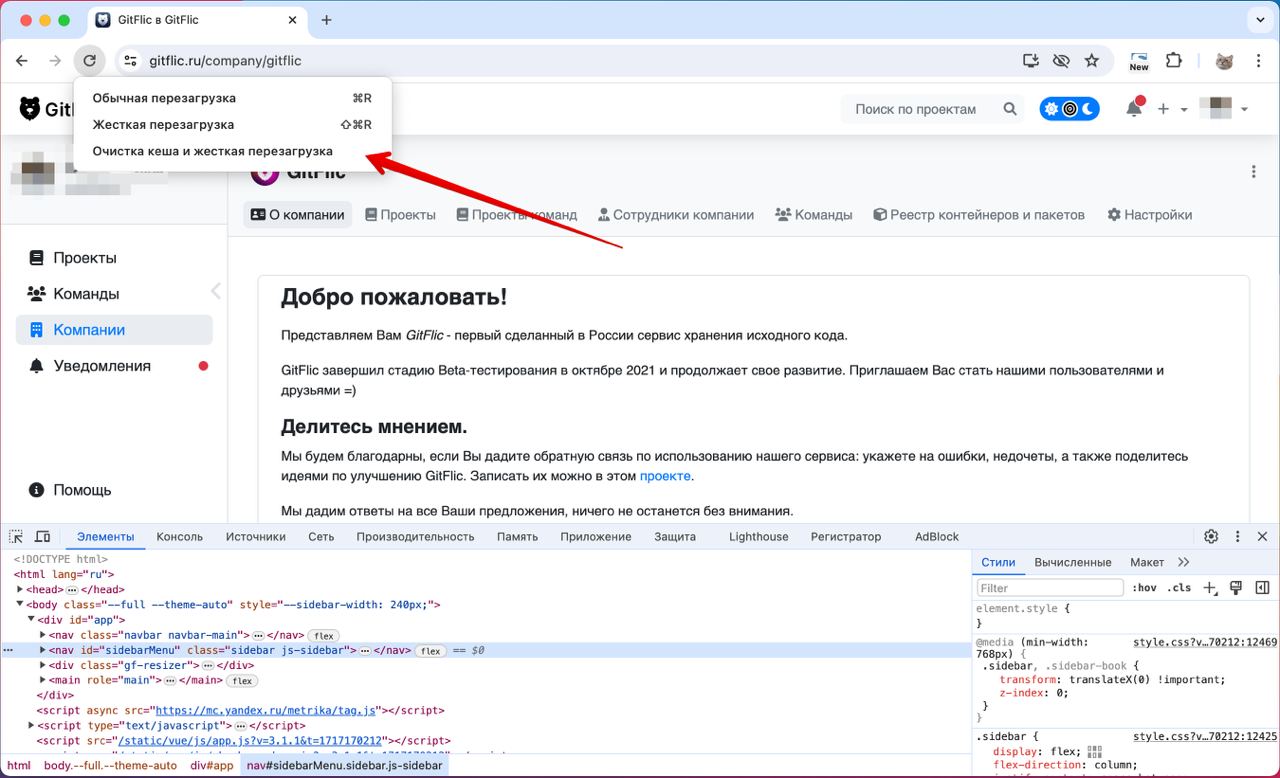Collapse the <body> node in DOM tree
The width and height of the screenshot is (1280, 778).
20,605
